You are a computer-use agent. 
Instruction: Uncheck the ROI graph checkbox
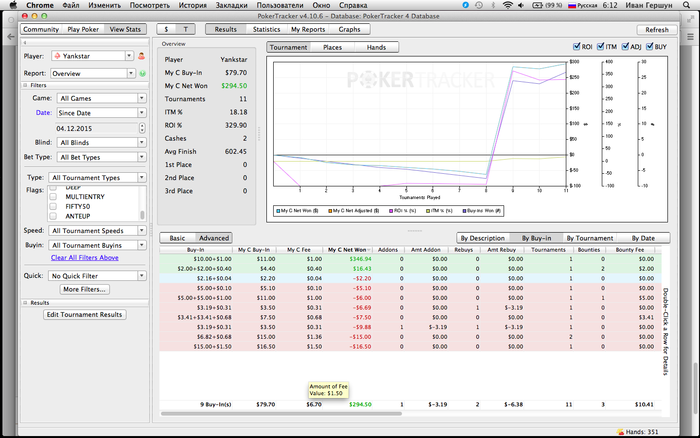coord(578,47)
